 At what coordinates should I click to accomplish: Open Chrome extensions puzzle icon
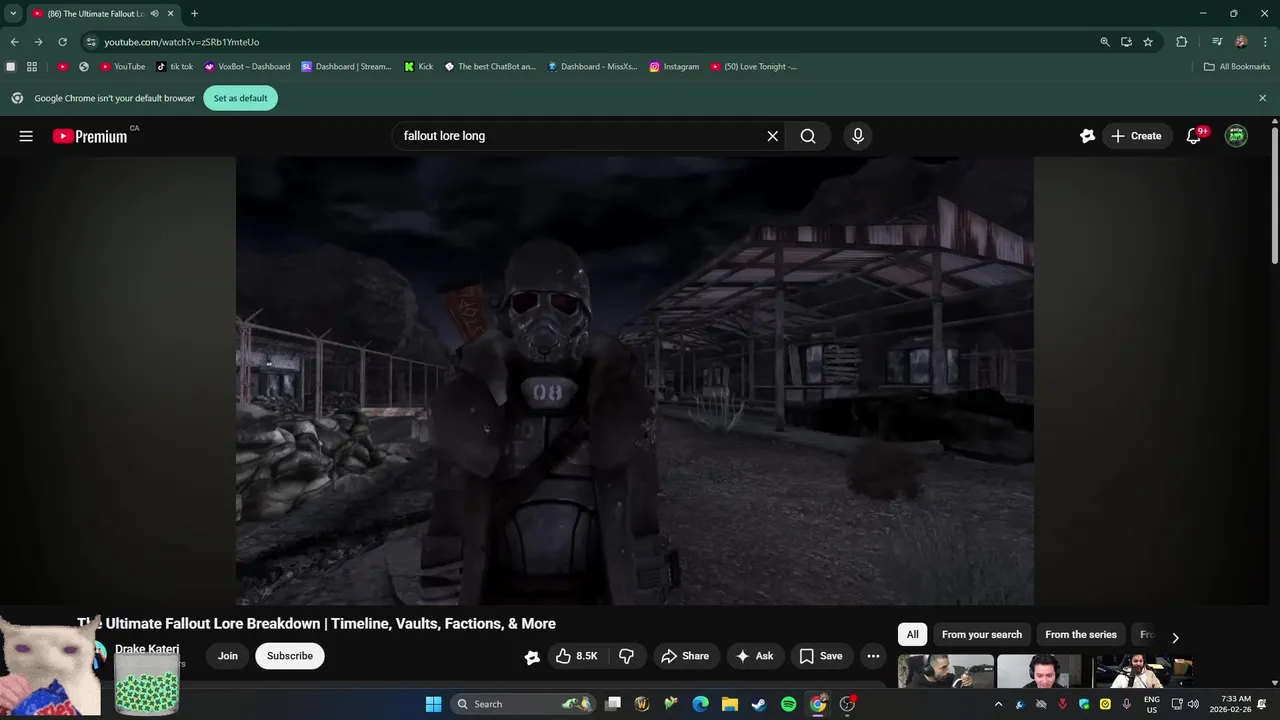click(1182, 42)
